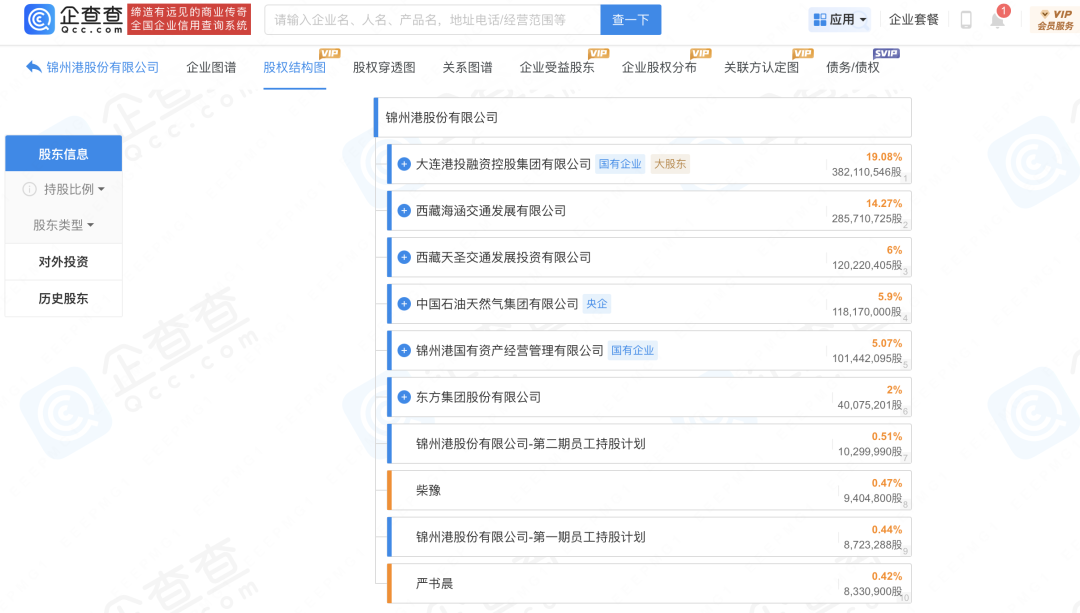
Task: Click 国有企业 tag on 大连港投融资 row
Action: 620,164
